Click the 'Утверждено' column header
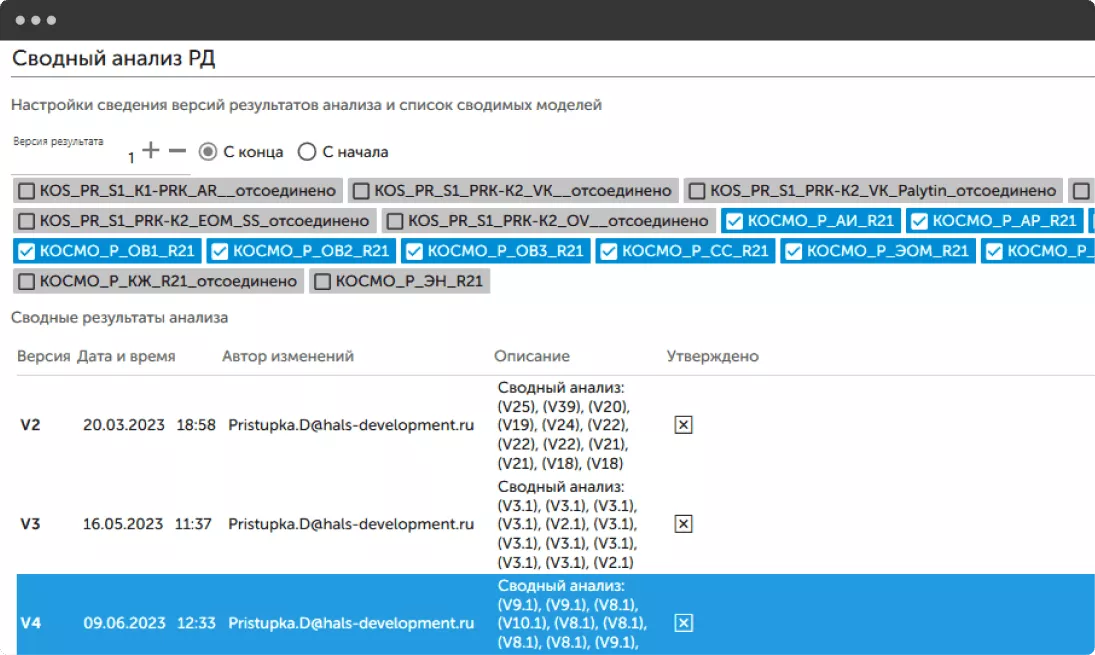The image size is (1095, 655). pyautogui.click(x=713, y=356)
